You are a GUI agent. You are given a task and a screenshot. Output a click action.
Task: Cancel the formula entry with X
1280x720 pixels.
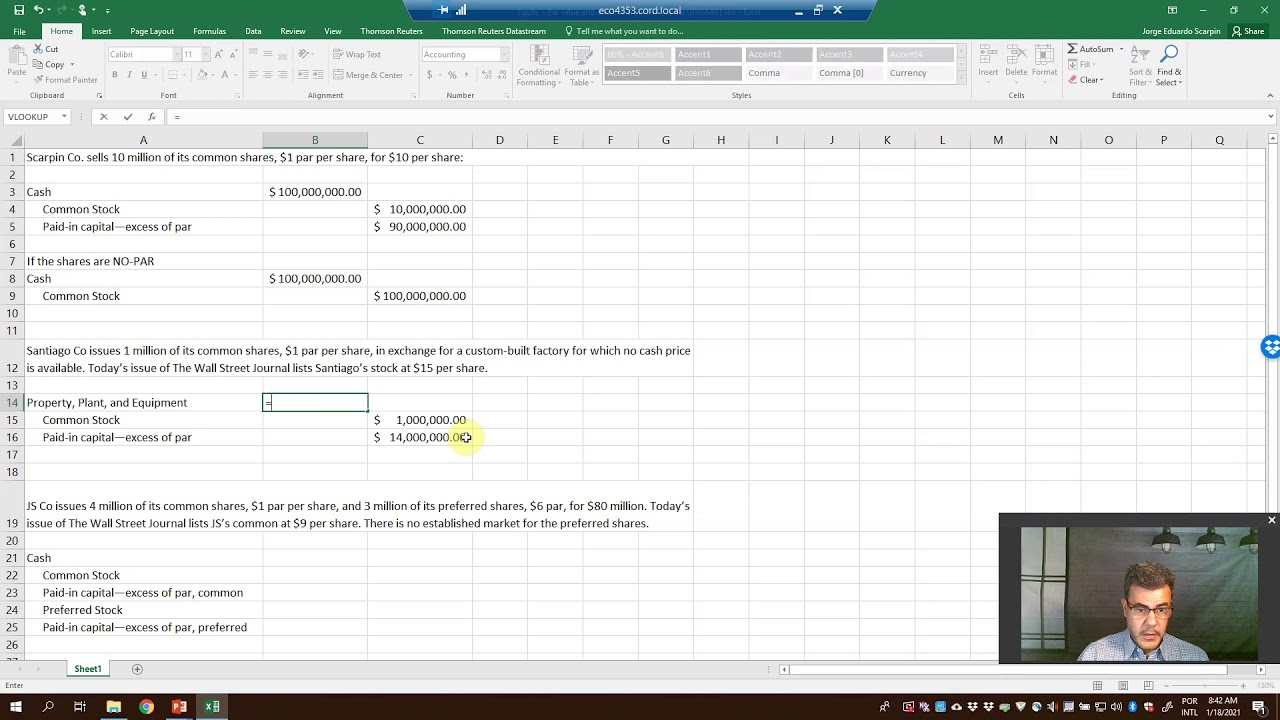[x=103, y=117]
